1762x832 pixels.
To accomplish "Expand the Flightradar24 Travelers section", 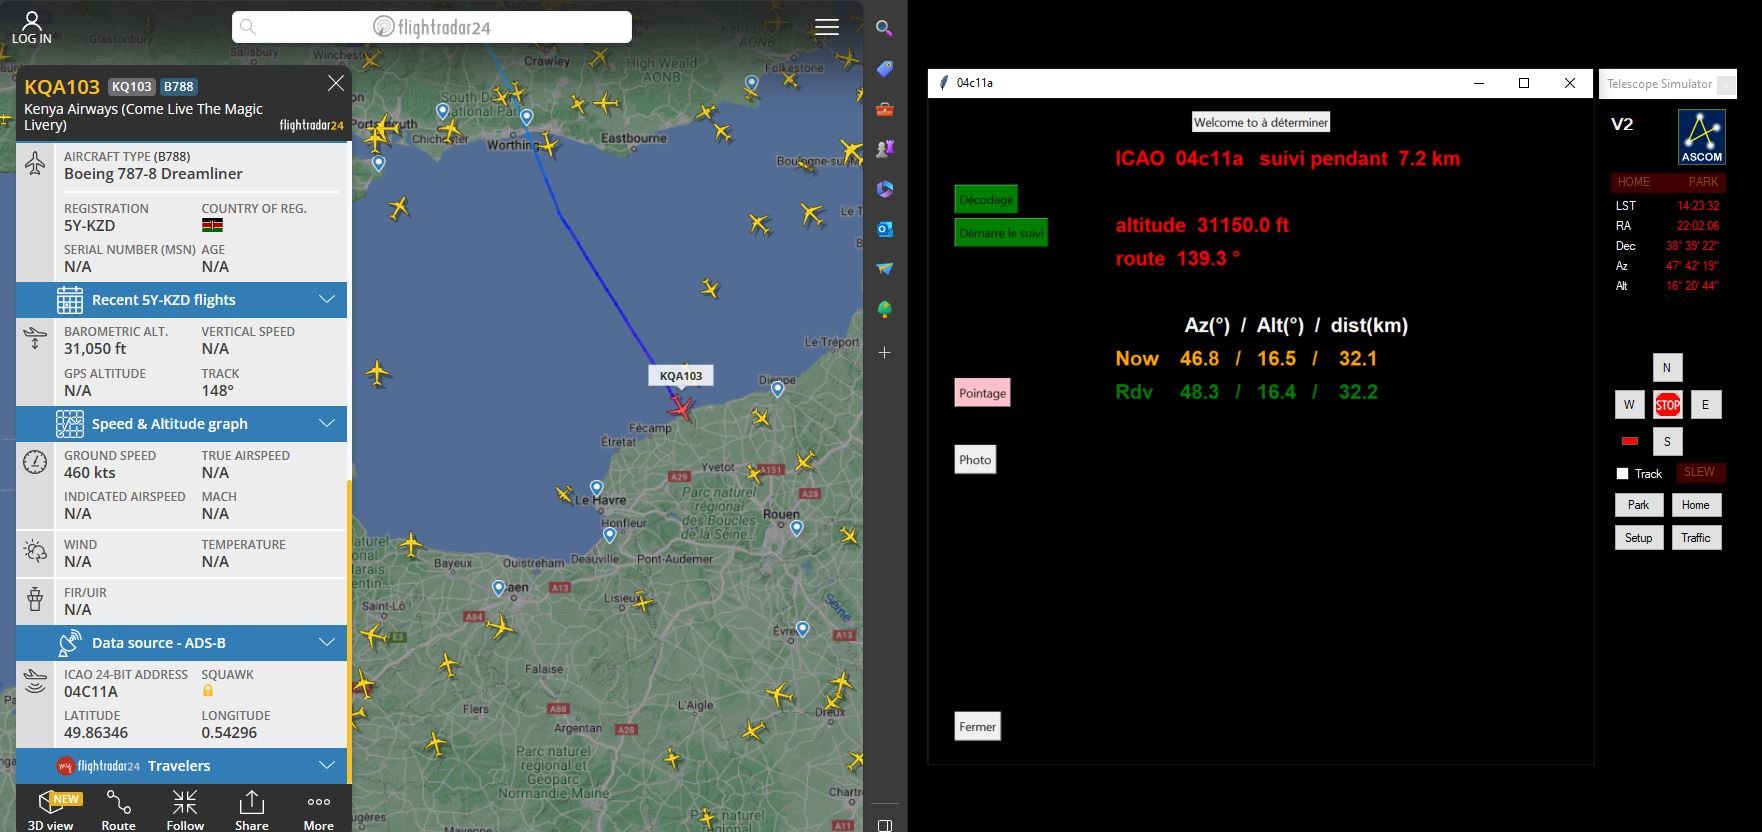I will coord(181,766).
